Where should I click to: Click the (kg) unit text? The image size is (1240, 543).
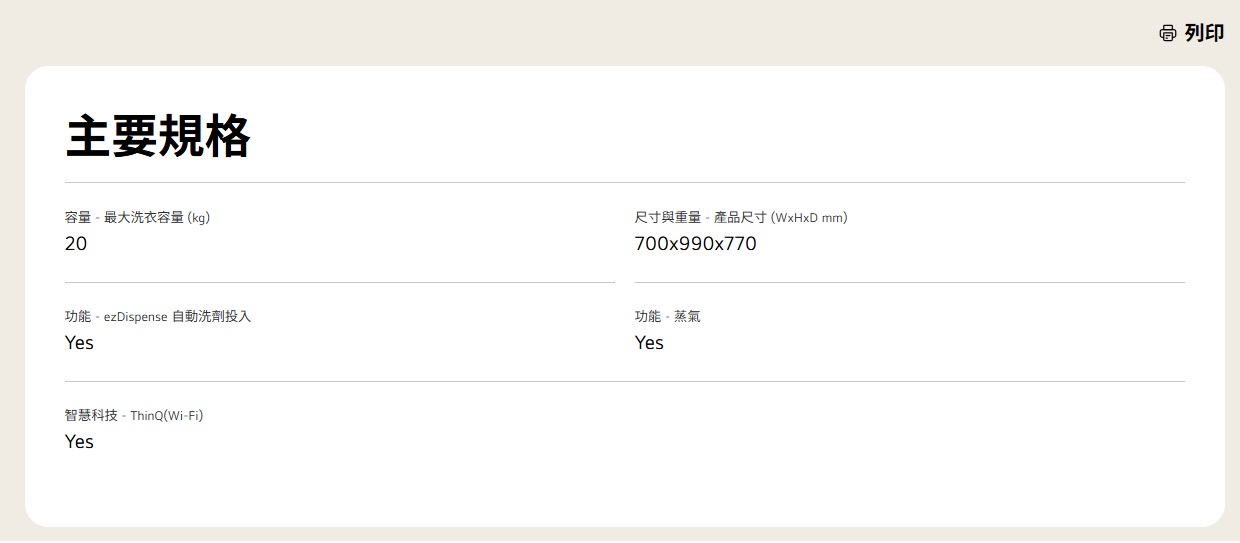[199, 217]
